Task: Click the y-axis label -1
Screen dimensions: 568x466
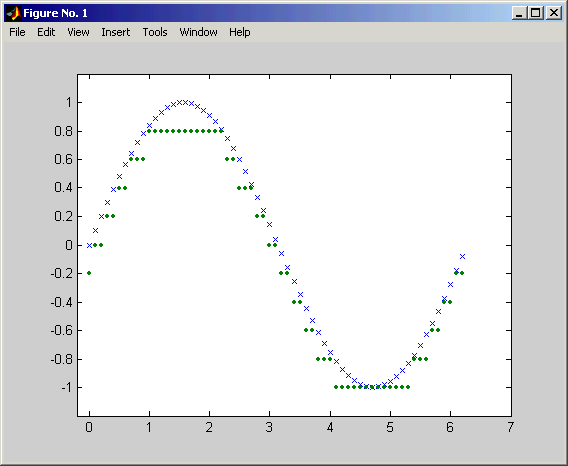Action: tap(67, 388)
